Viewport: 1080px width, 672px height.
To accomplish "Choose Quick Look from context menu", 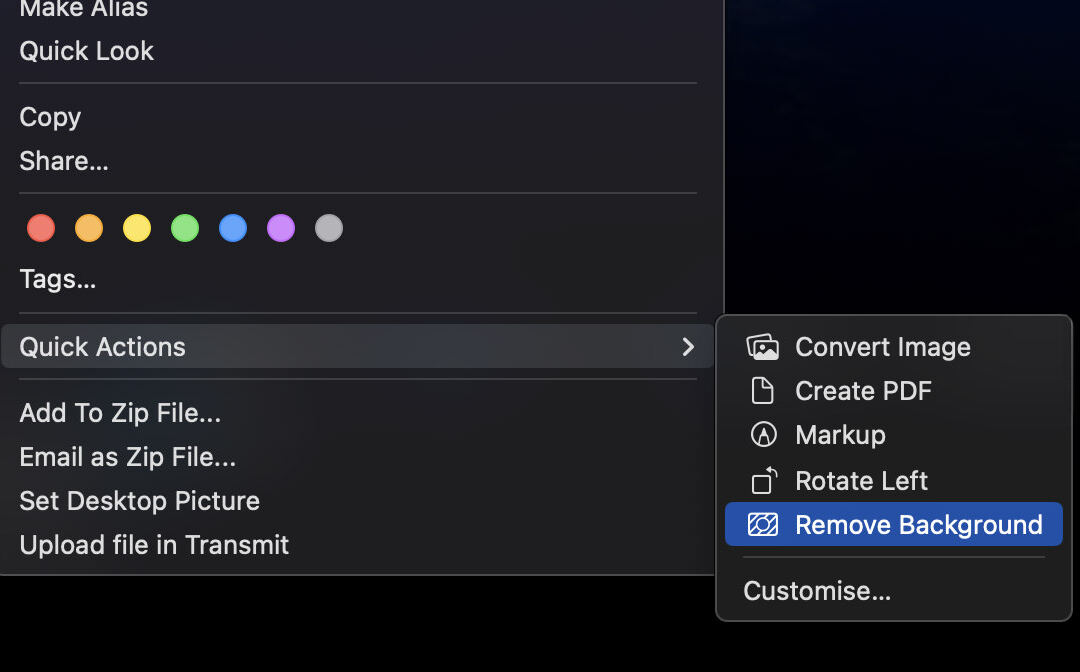I will tap(87, 51).
